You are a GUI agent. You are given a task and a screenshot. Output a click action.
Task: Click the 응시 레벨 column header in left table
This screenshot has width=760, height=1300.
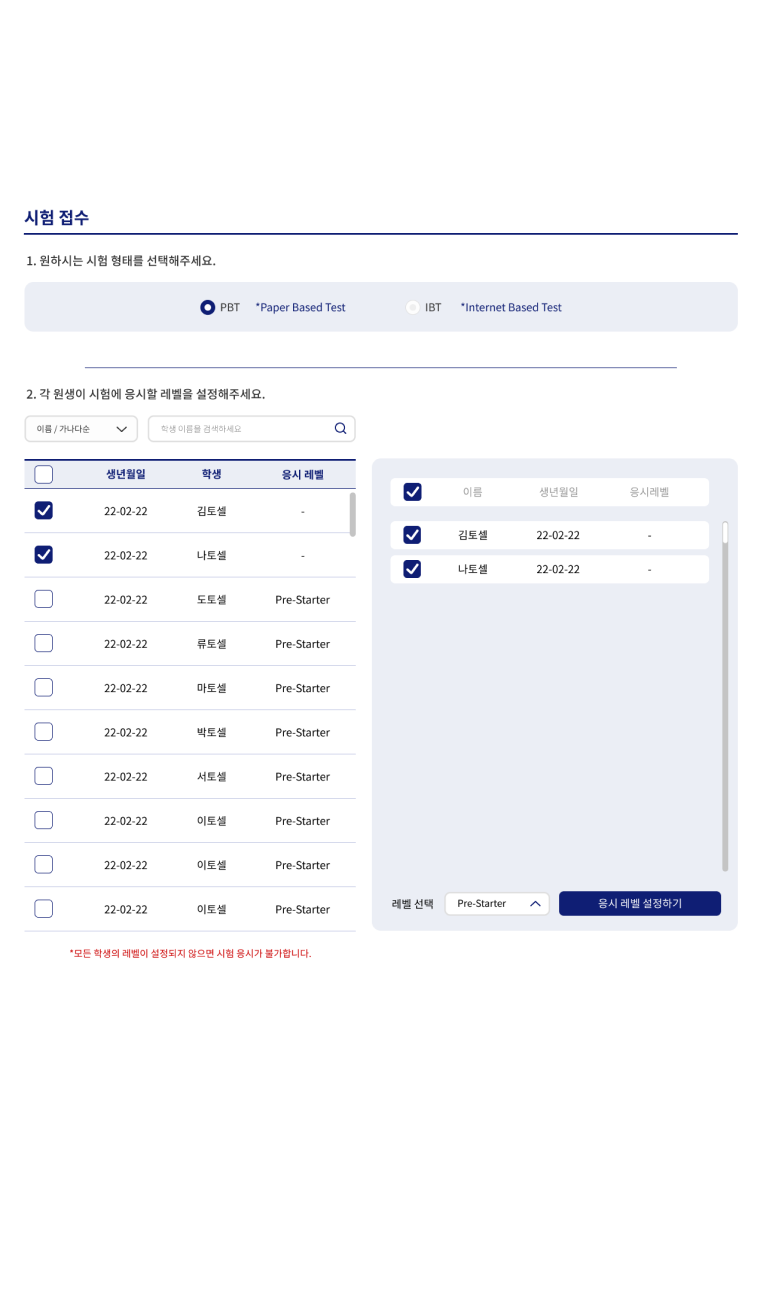(303, 474)
